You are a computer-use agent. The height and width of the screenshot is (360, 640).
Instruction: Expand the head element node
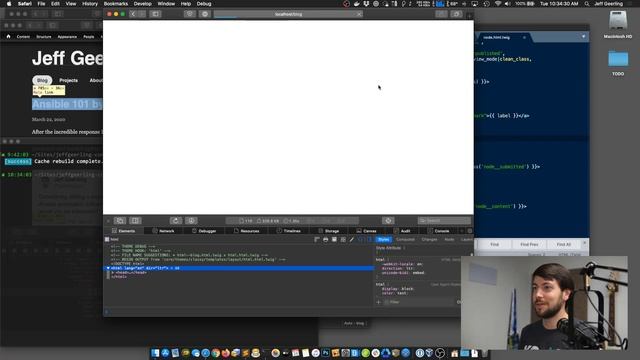click(x=113, y=273)
